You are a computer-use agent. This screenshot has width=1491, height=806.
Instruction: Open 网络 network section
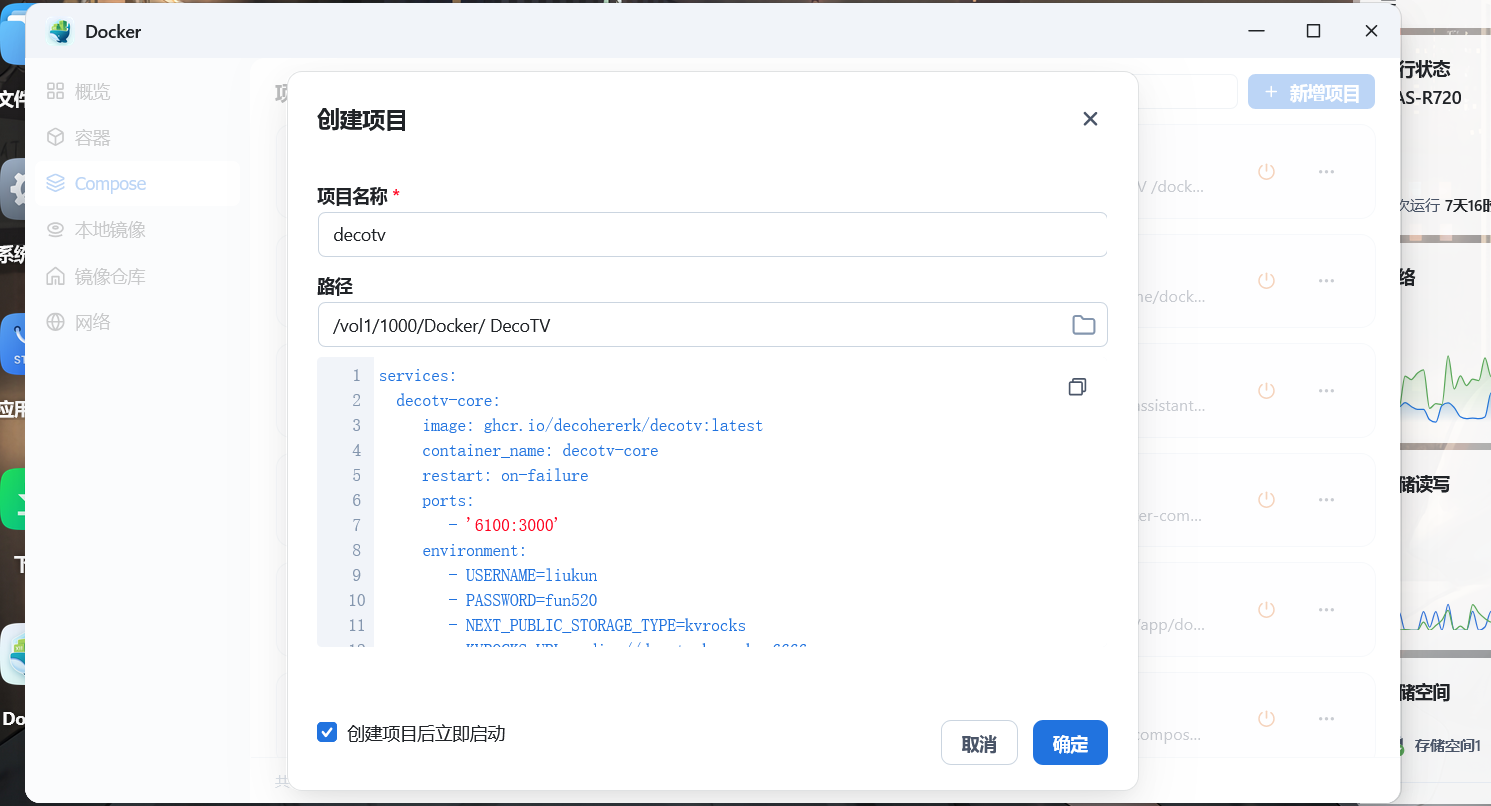coord(92,322)
